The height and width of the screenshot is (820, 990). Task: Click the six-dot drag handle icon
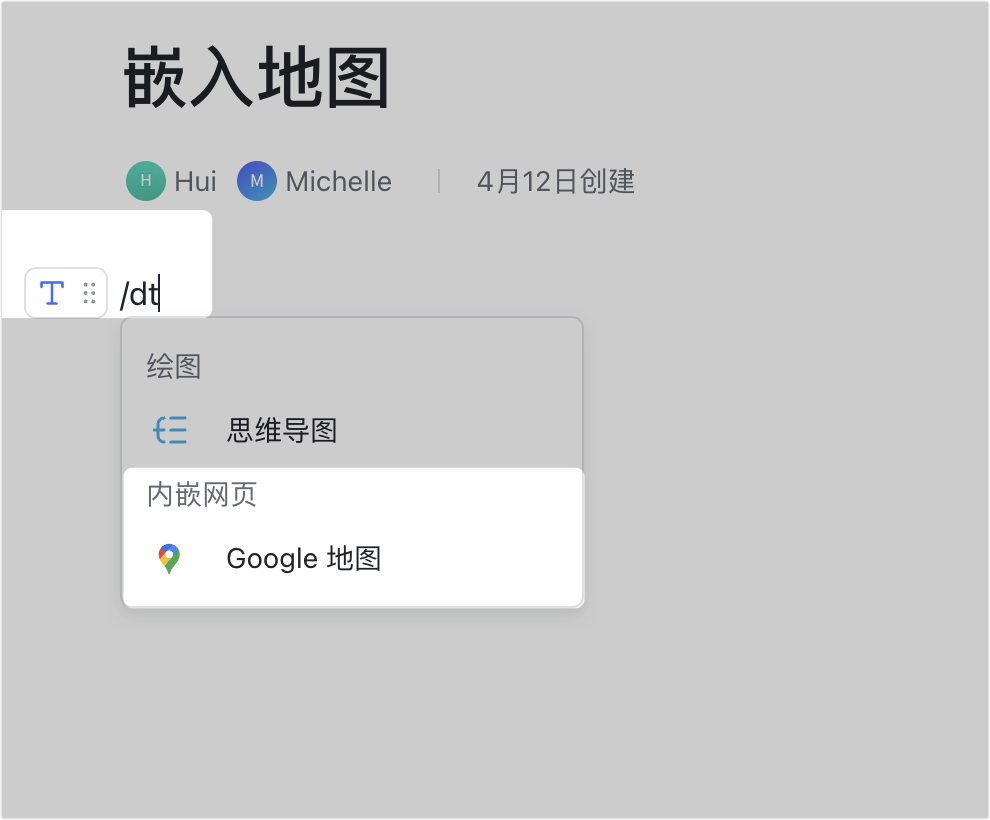[x=88, y=292]
